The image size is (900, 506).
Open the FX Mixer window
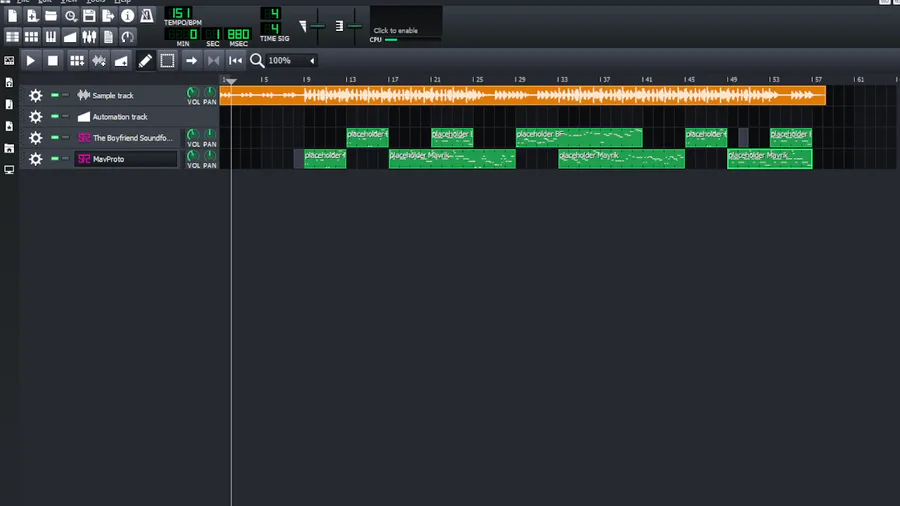(89, 37)
